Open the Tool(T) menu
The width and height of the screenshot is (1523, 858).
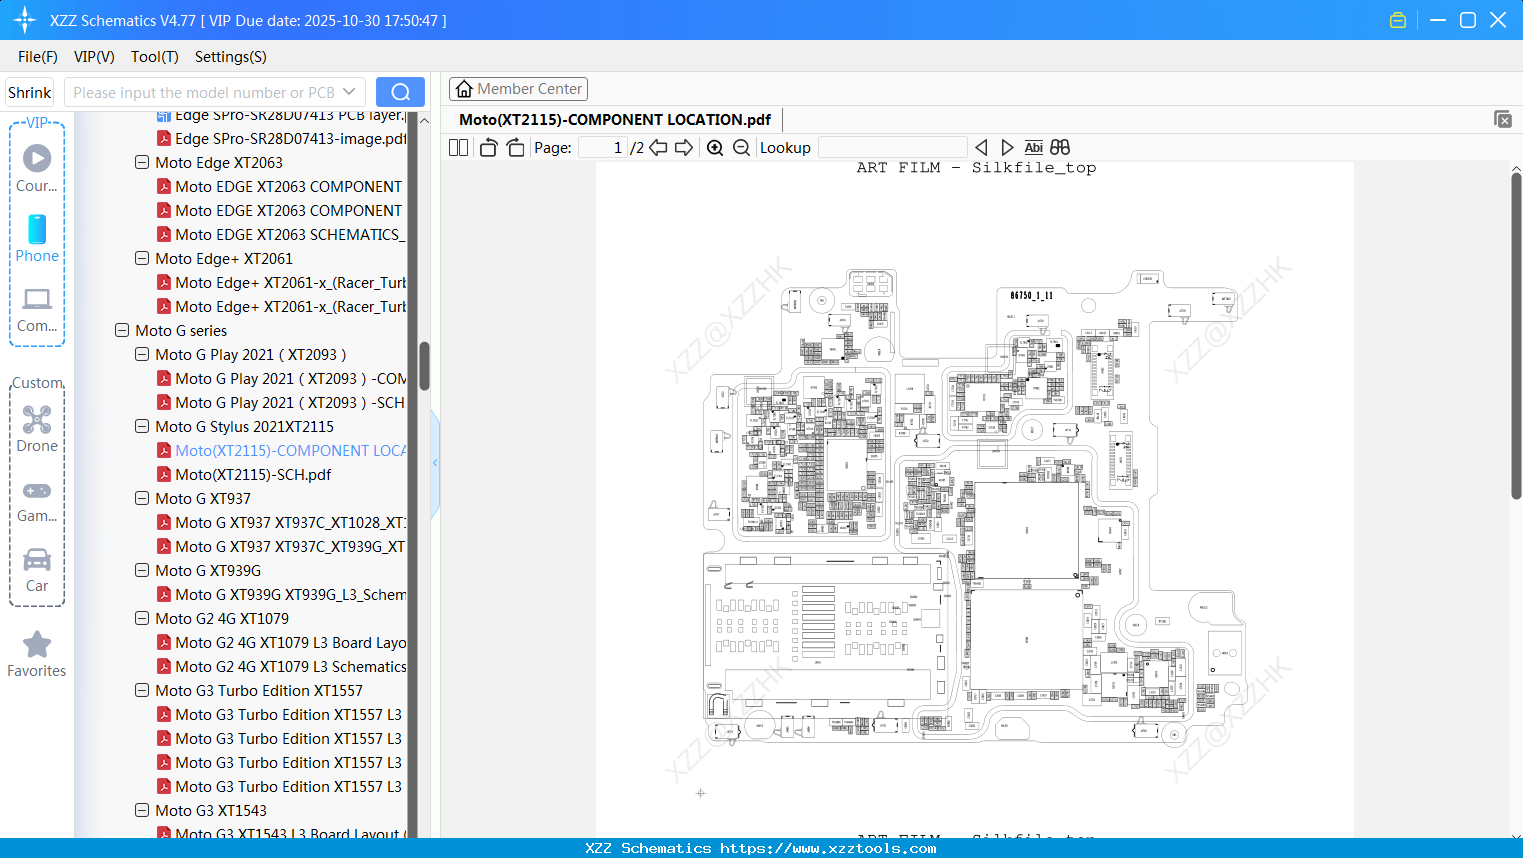pyautogui.click(x=154, y=57)
